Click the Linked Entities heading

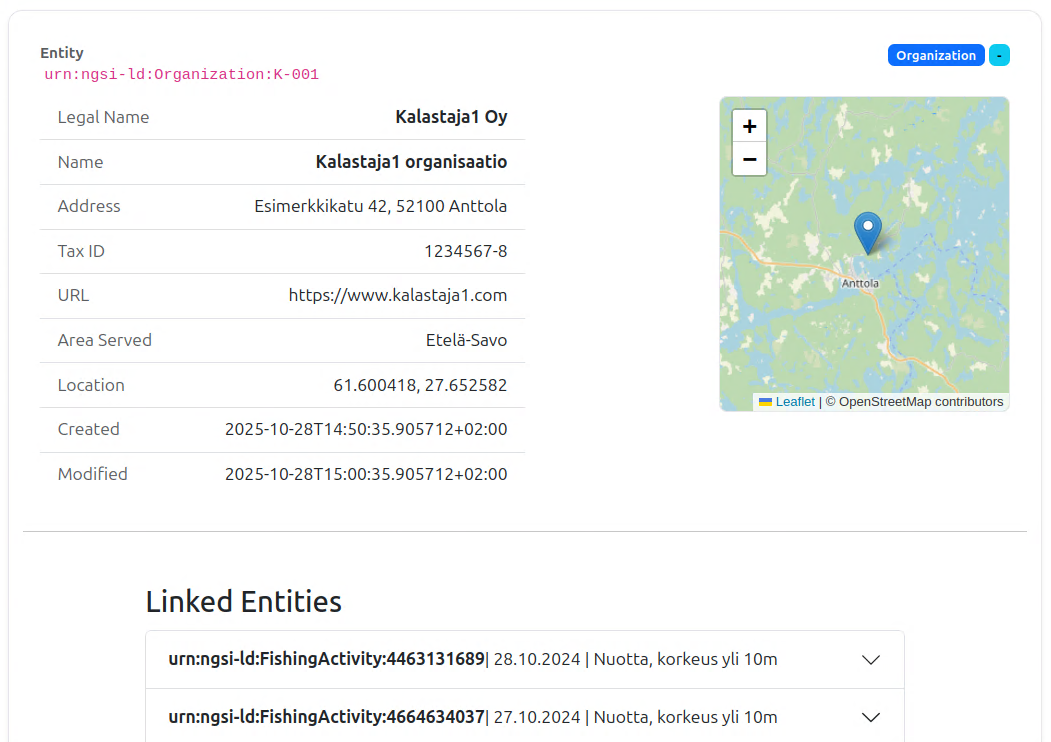pos(243,601)
